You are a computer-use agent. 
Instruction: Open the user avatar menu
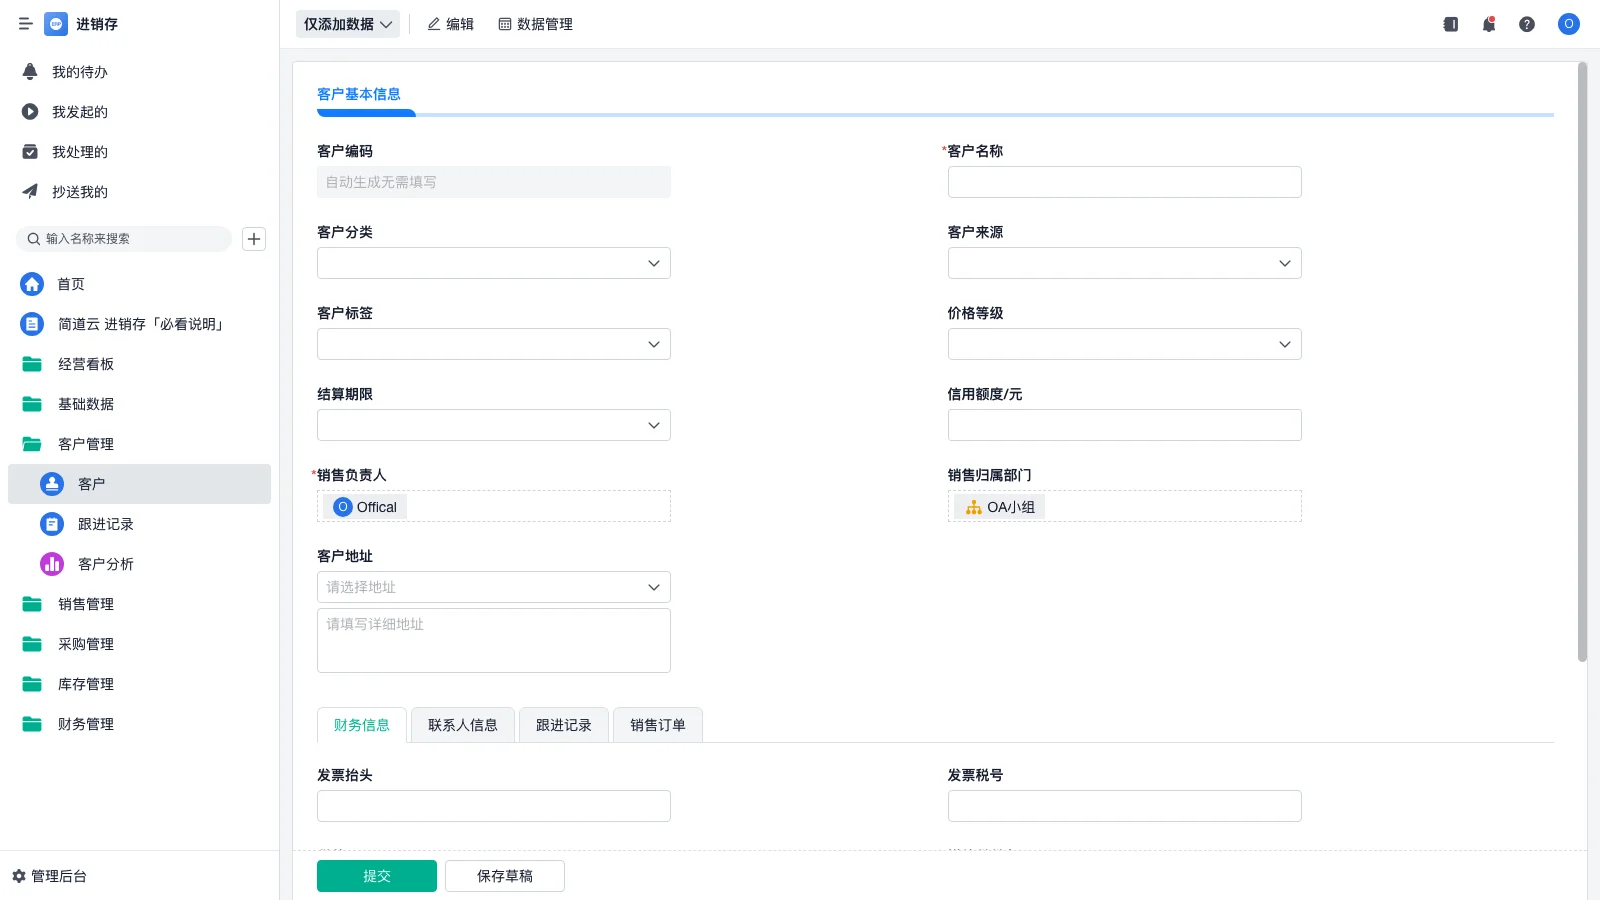tap(1569, 24)
